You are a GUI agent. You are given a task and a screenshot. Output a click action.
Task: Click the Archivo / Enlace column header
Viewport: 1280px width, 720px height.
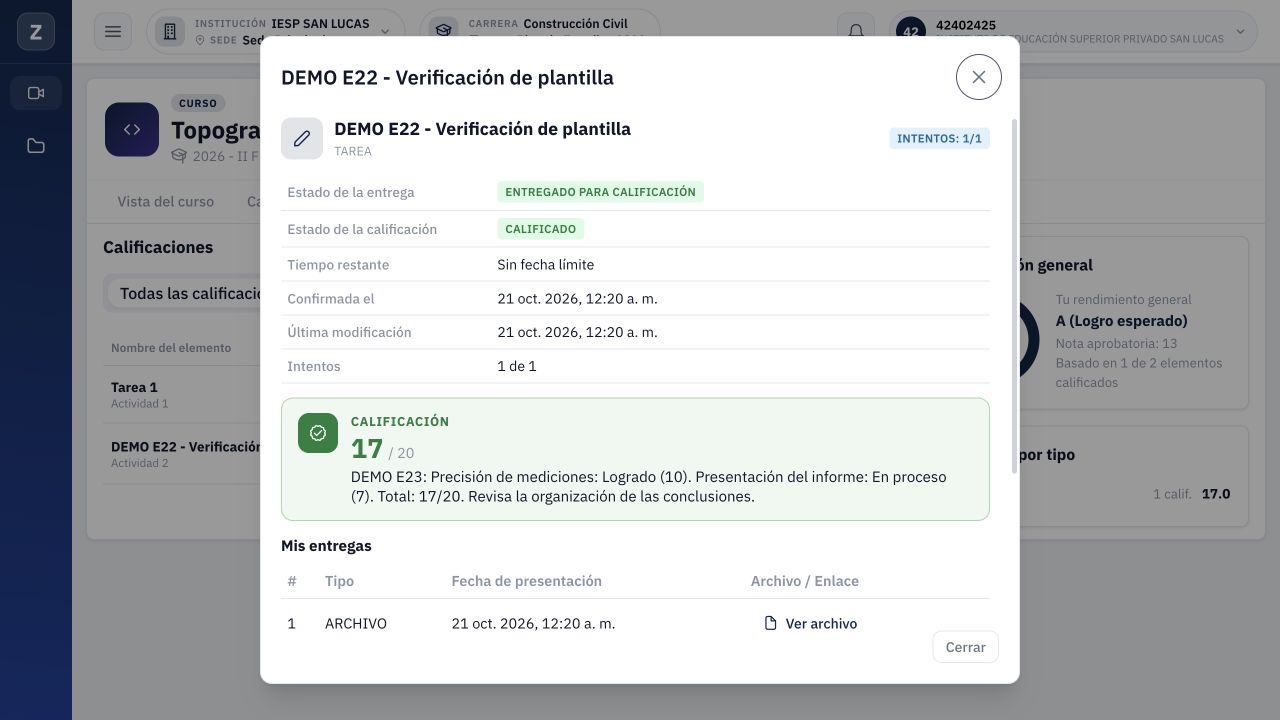pyautogui.click(x=805, y=581)
